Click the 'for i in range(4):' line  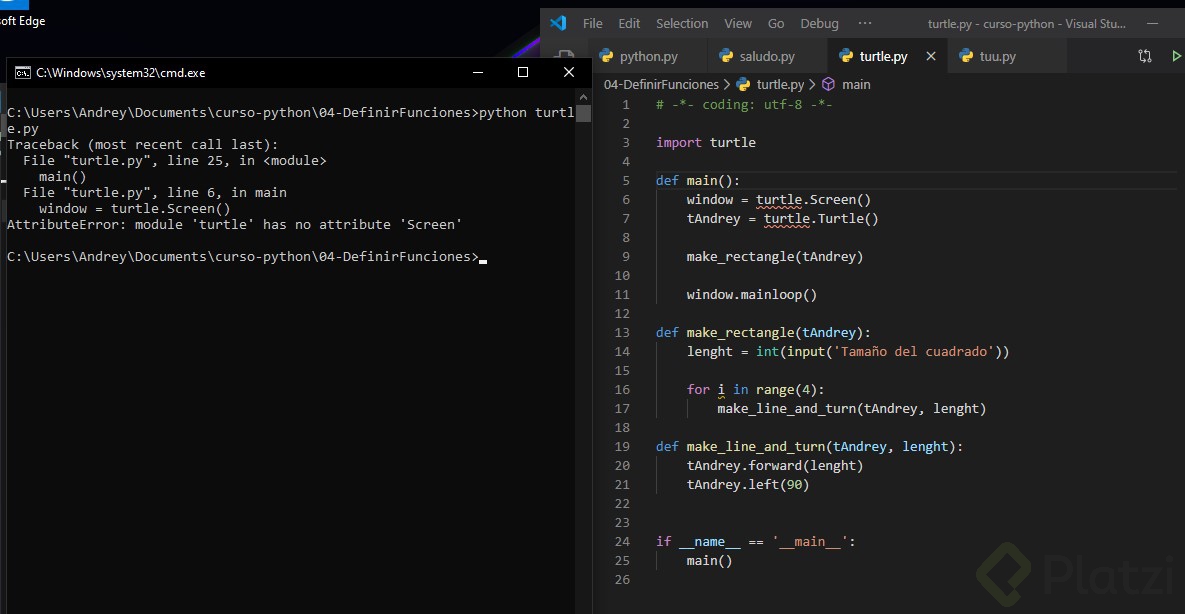coord(756,389)
